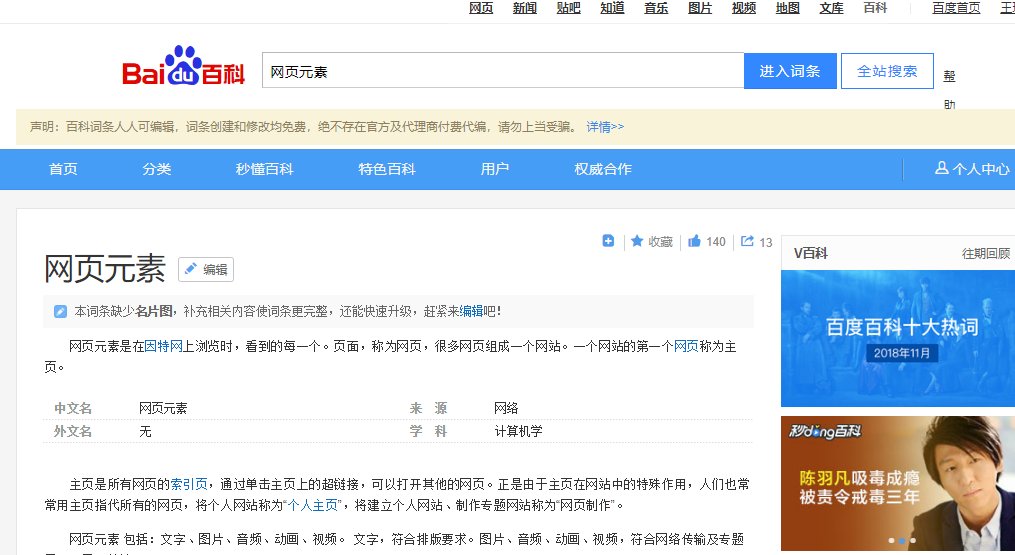Screen dimensions: 1015x555
Task: Open the 图片 top navigation link
Action: click(x=700, y=8)
